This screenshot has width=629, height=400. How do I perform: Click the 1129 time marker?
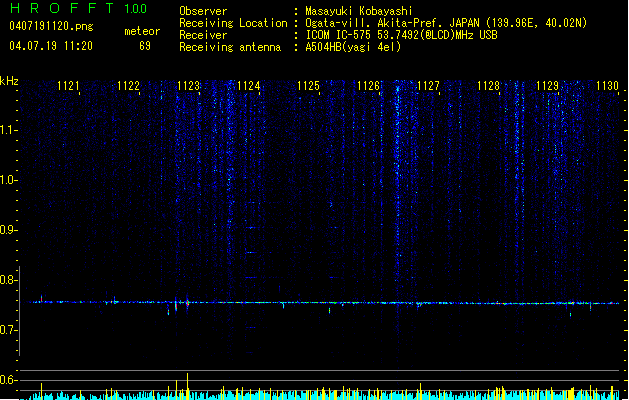[x=548, y=86]
